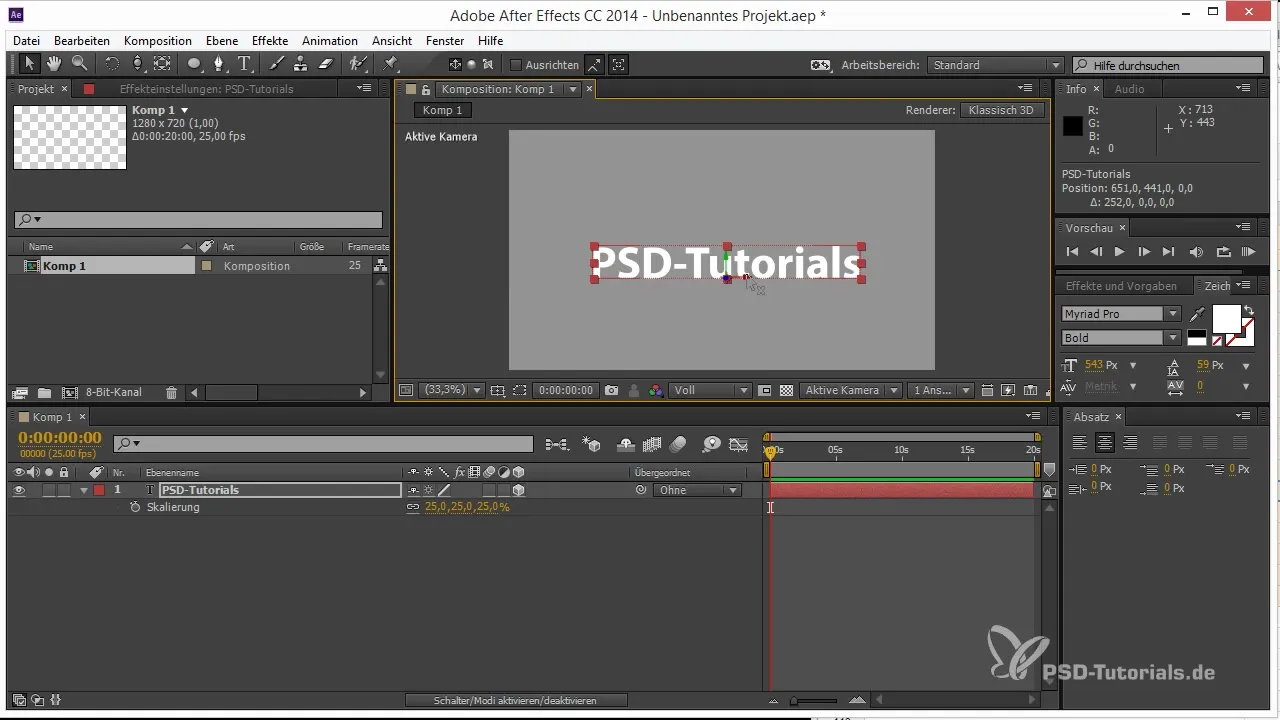The width and height of the screenshot is (1280, 720).
Task: Toggle the Skalierung stopwatch
Action: click(135, 507)
